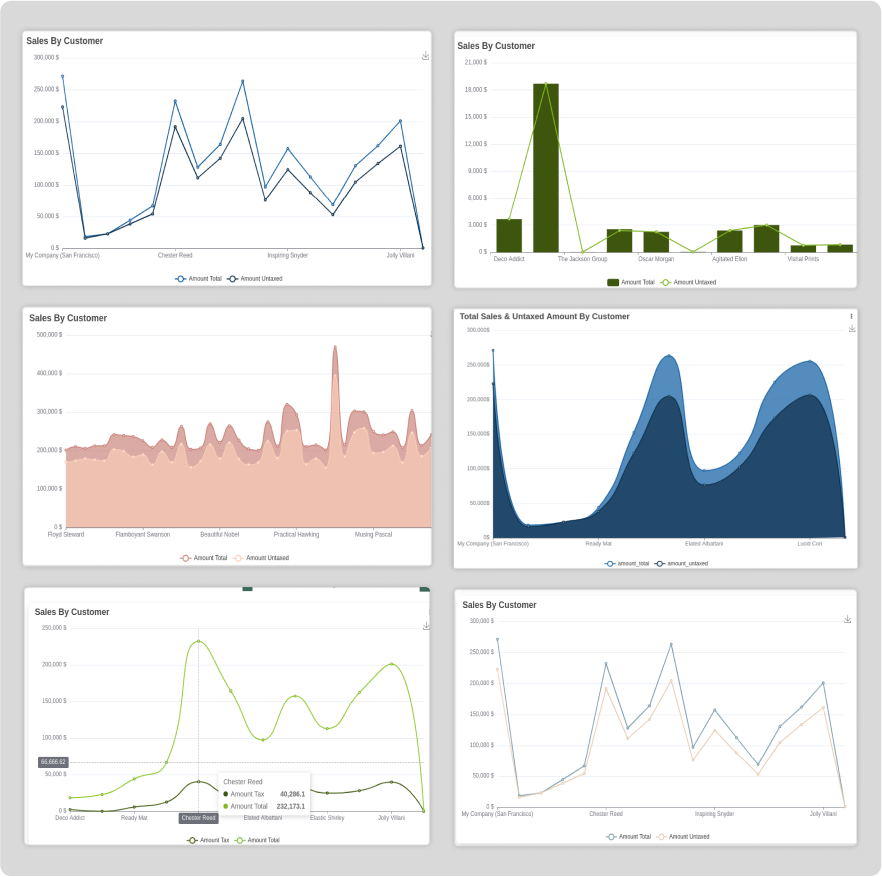The image size is (882, 877).
Task: Toggle Amount Total legend in pink area chart
Action: 204,558
